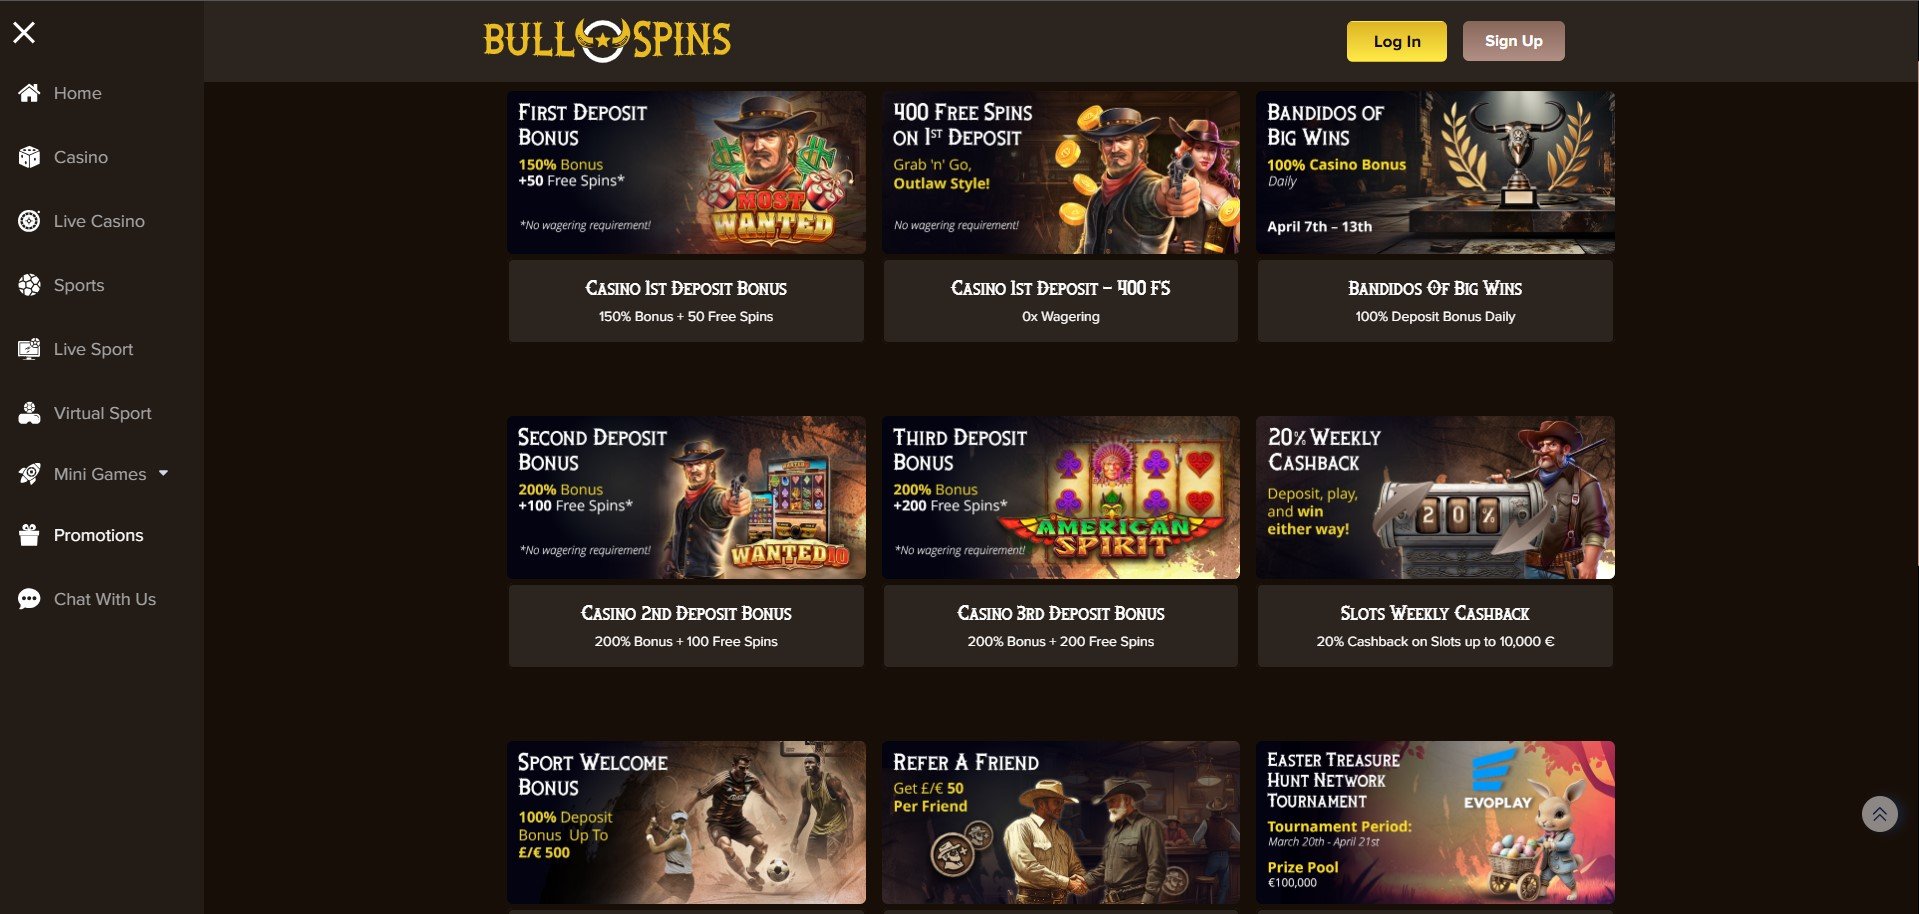Screen dimensions: 1919x914
Task: Open Live Sport via its monitor icon
Action: (29, 349)
